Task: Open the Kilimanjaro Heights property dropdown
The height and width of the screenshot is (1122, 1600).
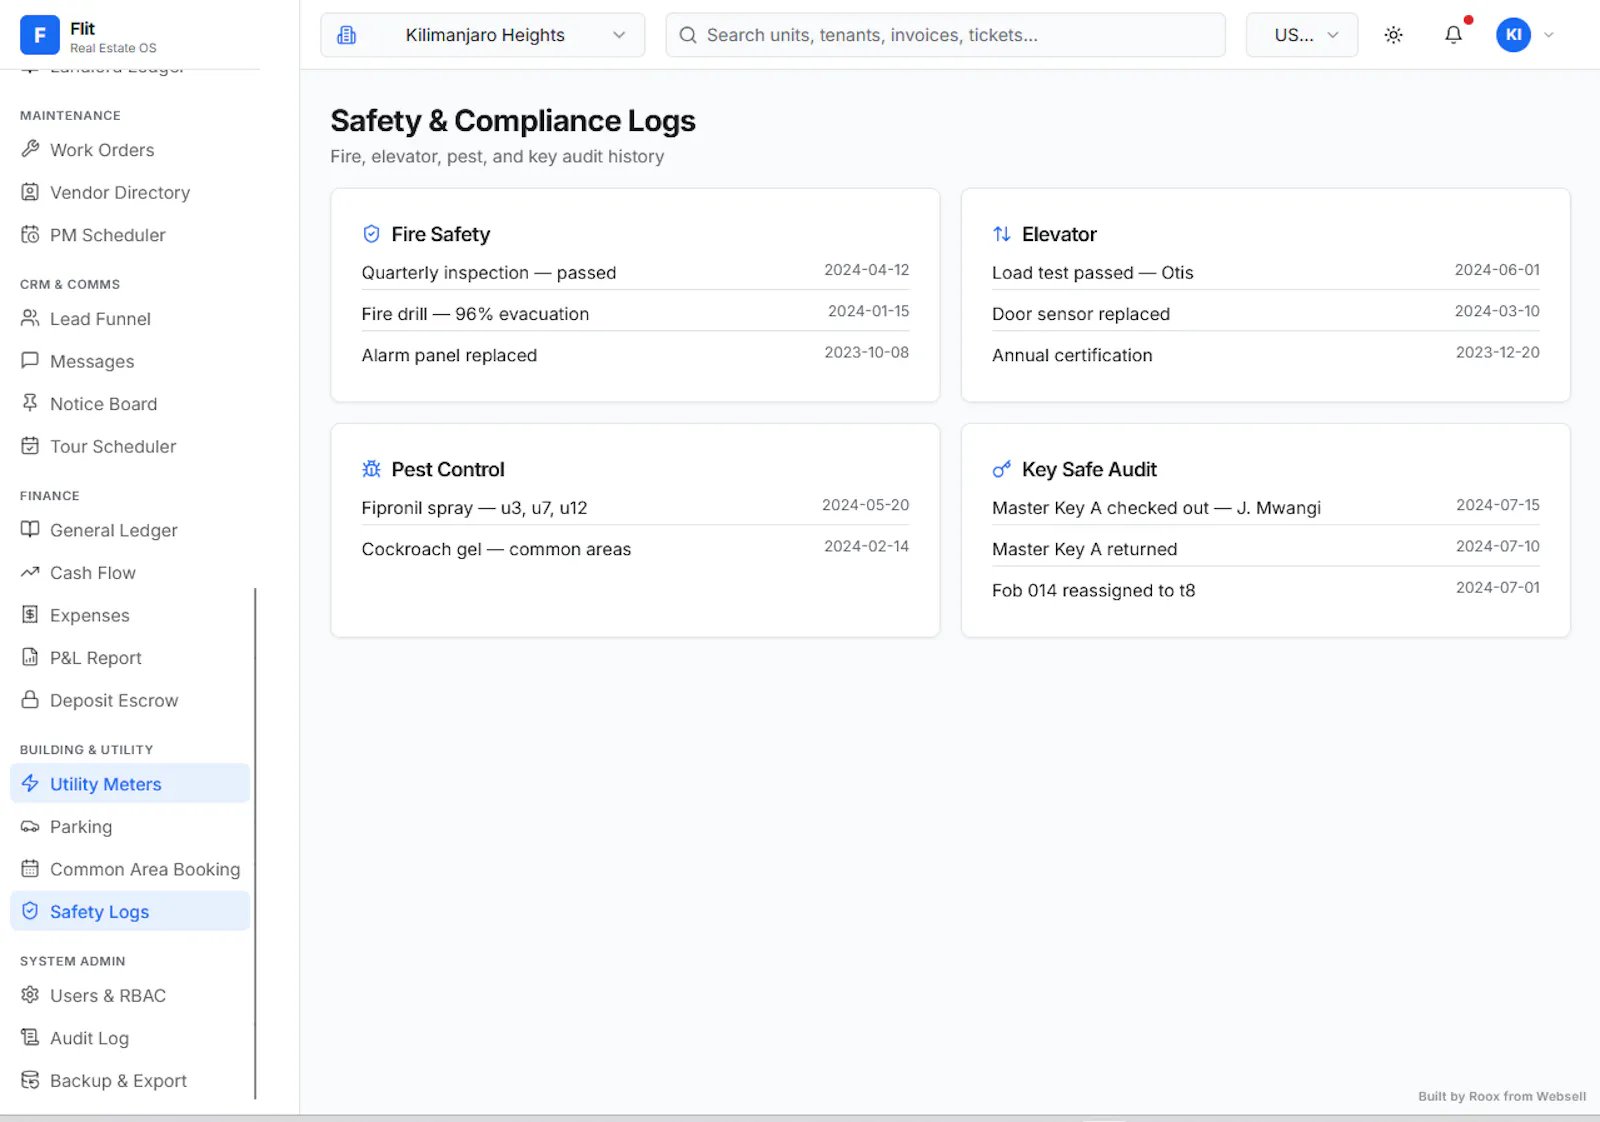Action: pos(483,35)
